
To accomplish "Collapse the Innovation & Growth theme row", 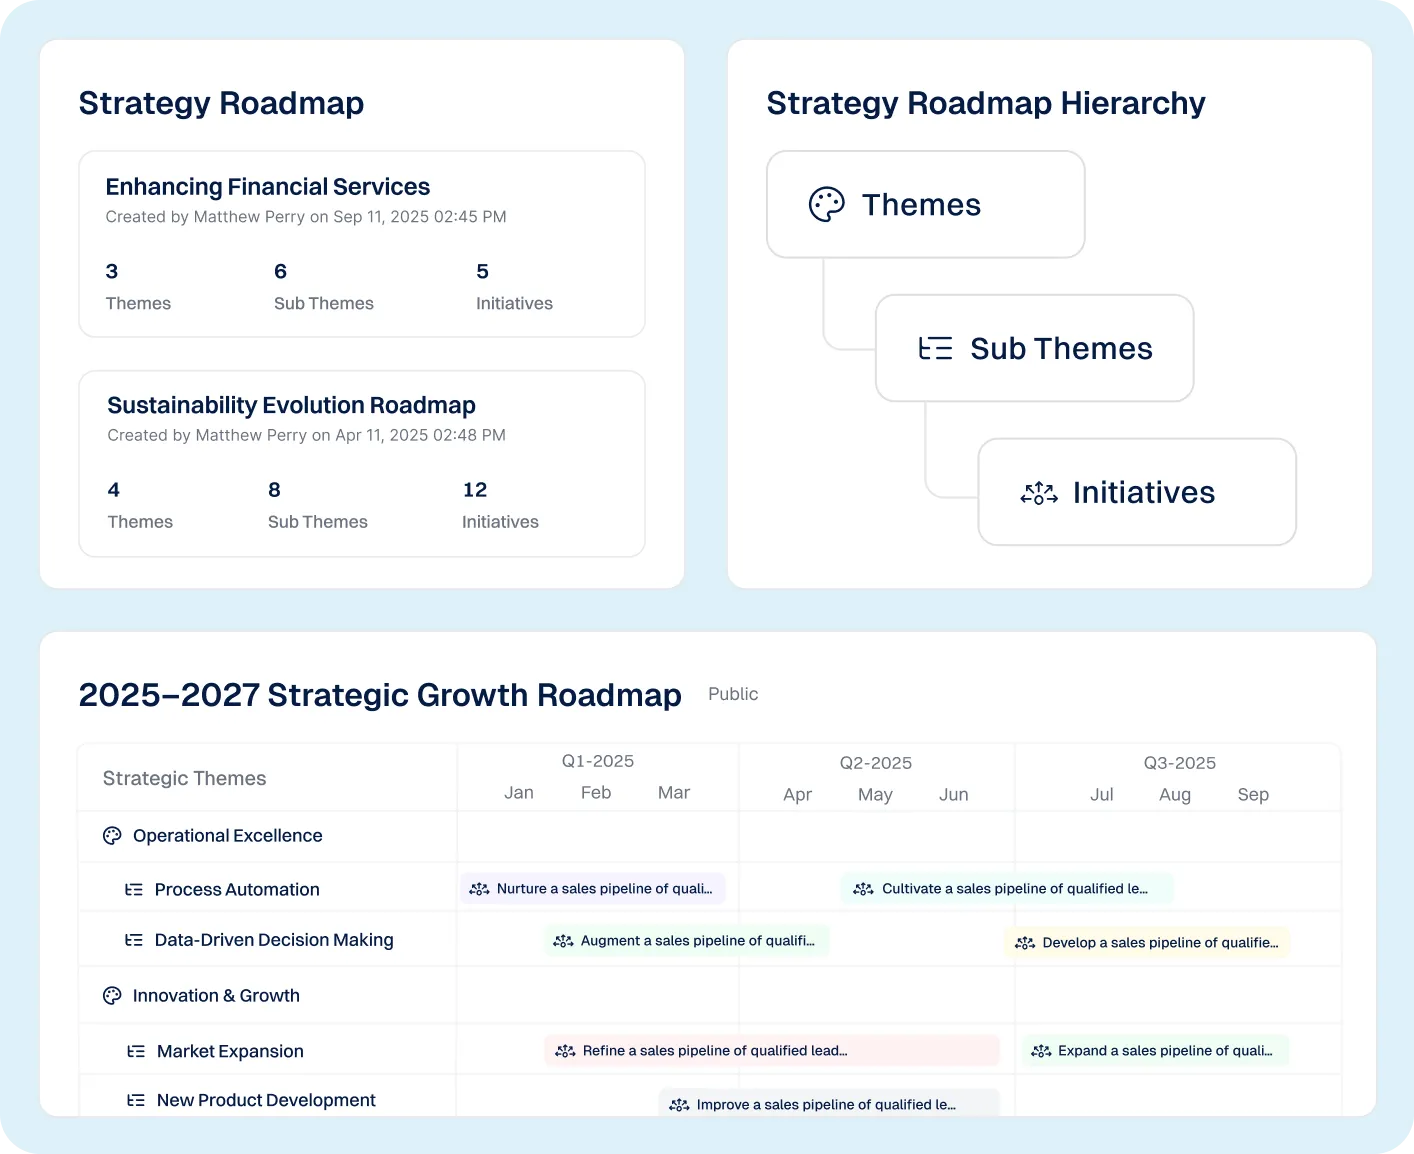I will tap(216, 995).
